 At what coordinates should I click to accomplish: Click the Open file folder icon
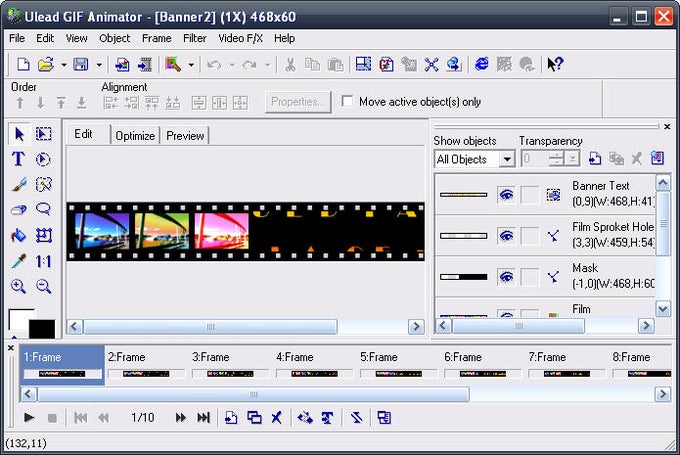point(46,65)
